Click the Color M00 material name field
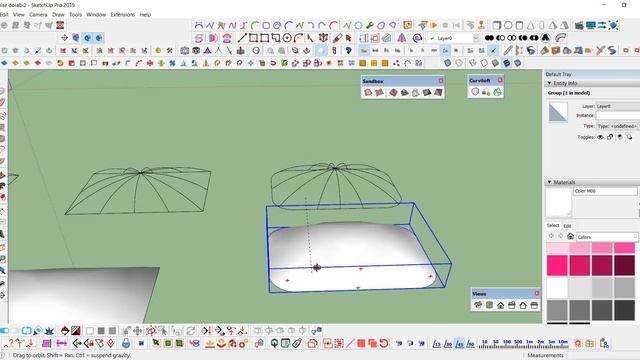This screenshot has height=360, width=640. point(605,191)
